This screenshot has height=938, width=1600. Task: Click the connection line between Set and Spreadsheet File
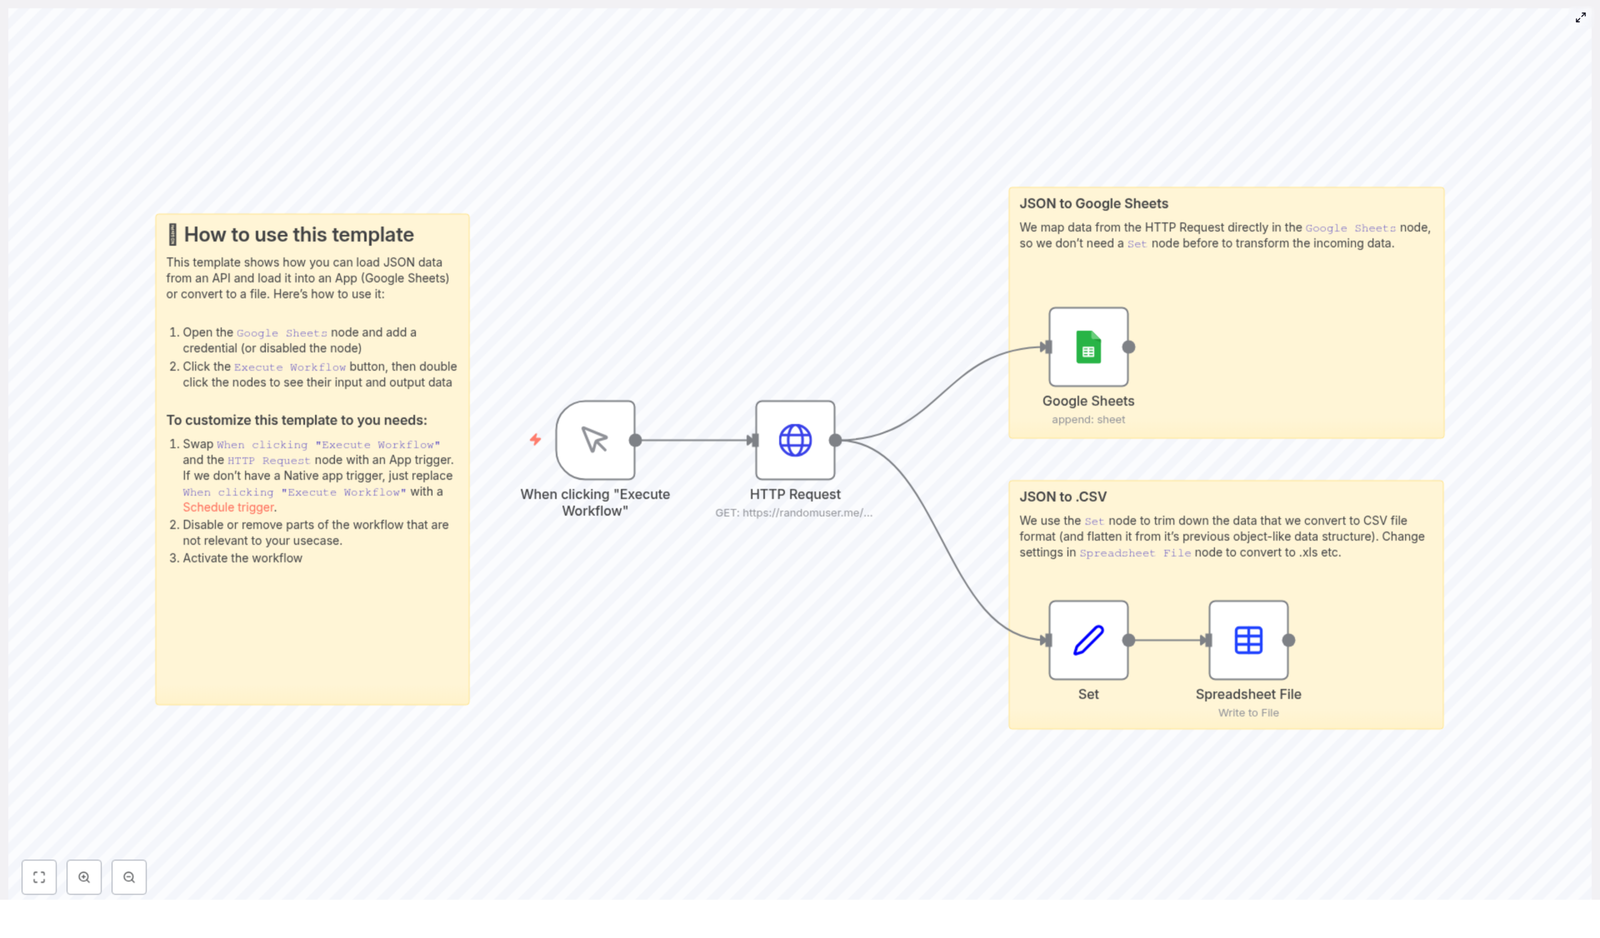click(1168, 640)
